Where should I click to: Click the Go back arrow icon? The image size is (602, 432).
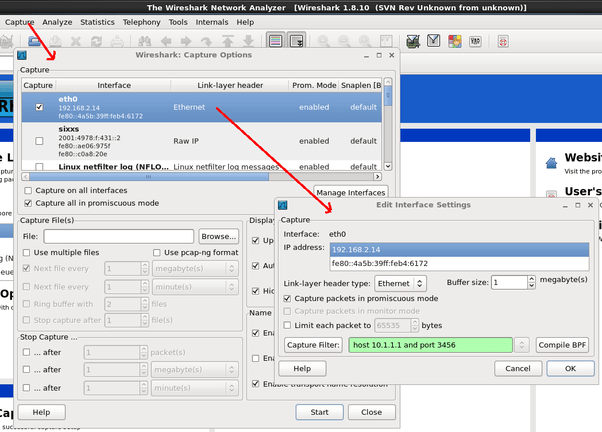166,41
